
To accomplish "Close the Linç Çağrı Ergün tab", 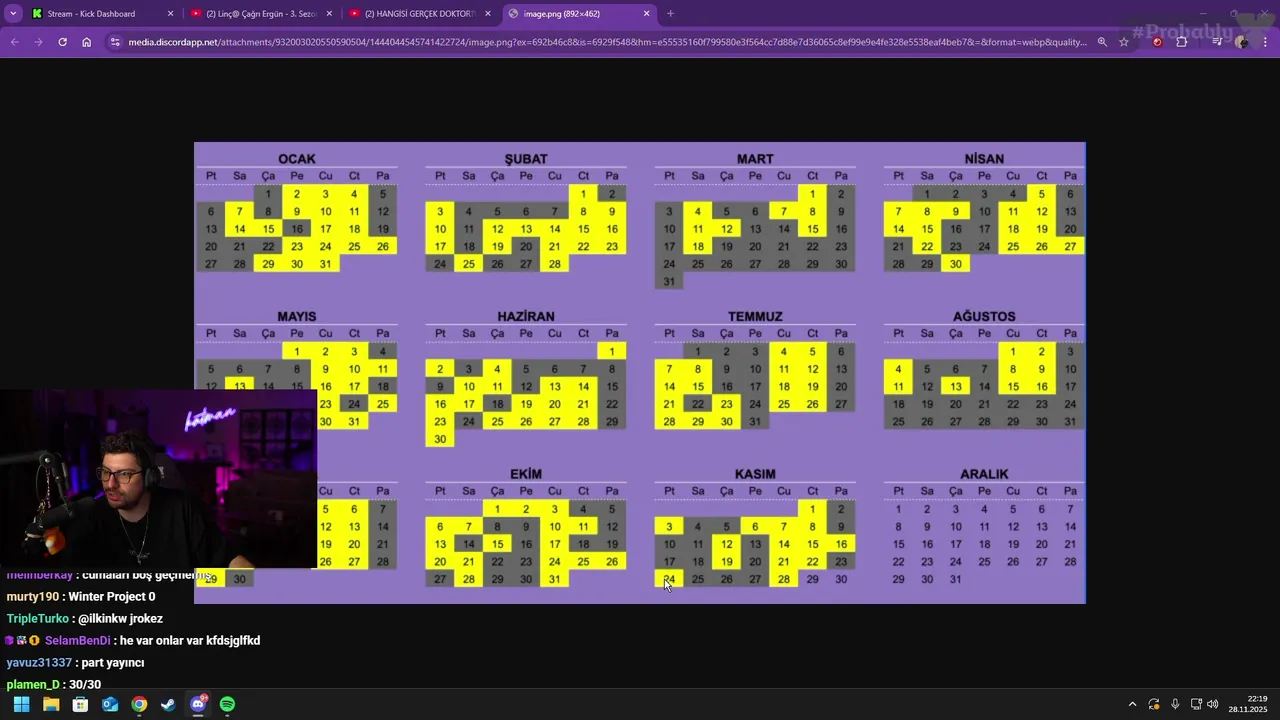I will point(329,14).
